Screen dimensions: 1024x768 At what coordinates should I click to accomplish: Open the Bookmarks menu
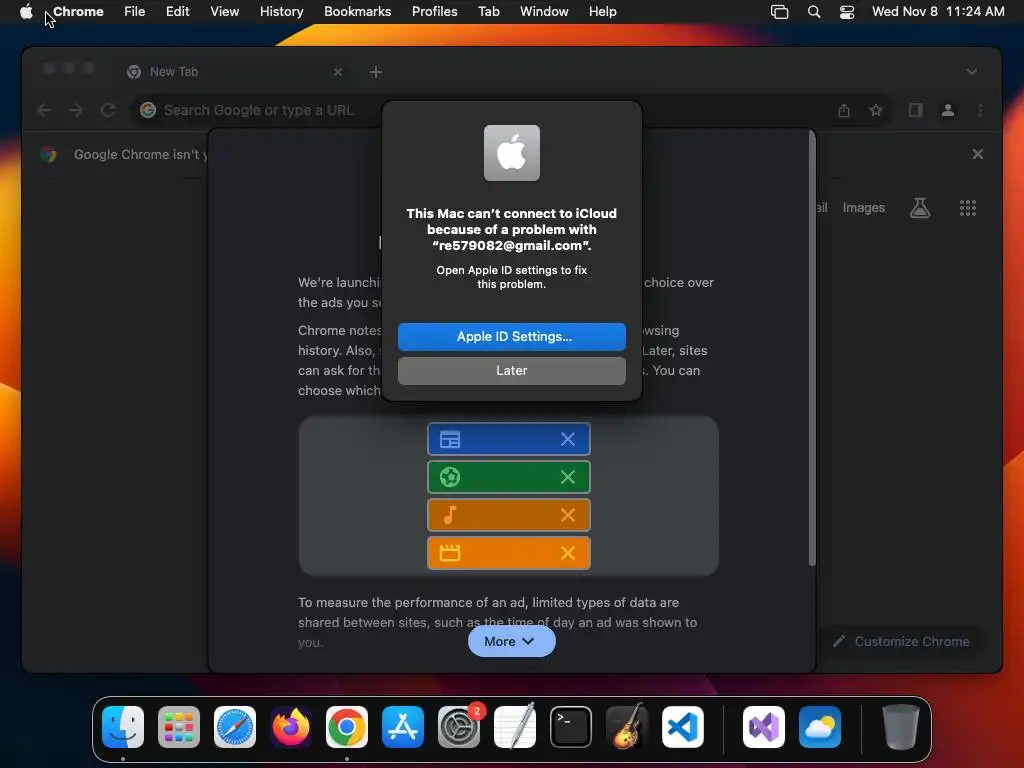(x=357, y=11)
